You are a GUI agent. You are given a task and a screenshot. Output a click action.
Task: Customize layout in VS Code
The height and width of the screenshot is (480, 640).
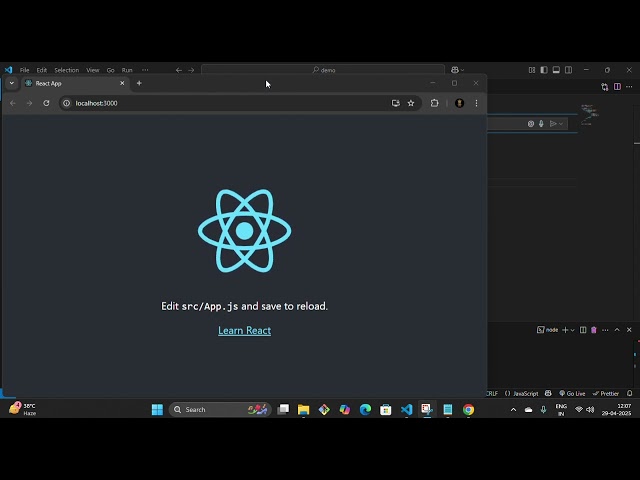(x=532, y=70)
